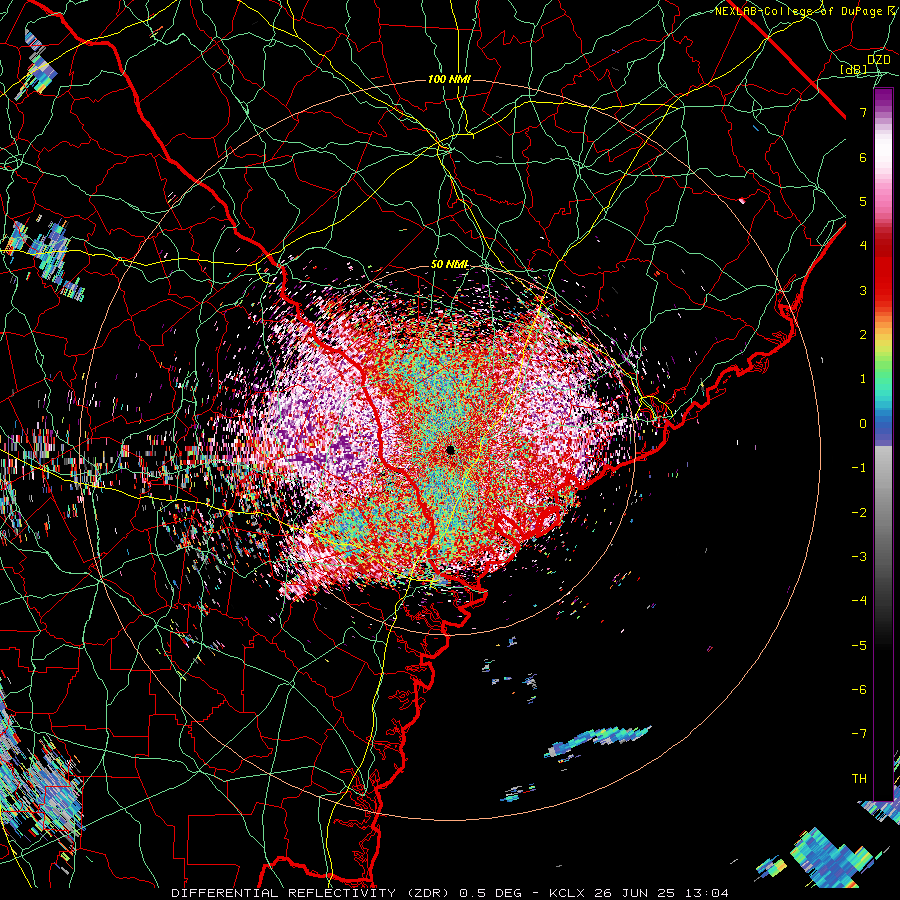Viewport: 900px width, 900px height.
Task: Click the -5 value on the color scale
Action: [x=859, y=646]
